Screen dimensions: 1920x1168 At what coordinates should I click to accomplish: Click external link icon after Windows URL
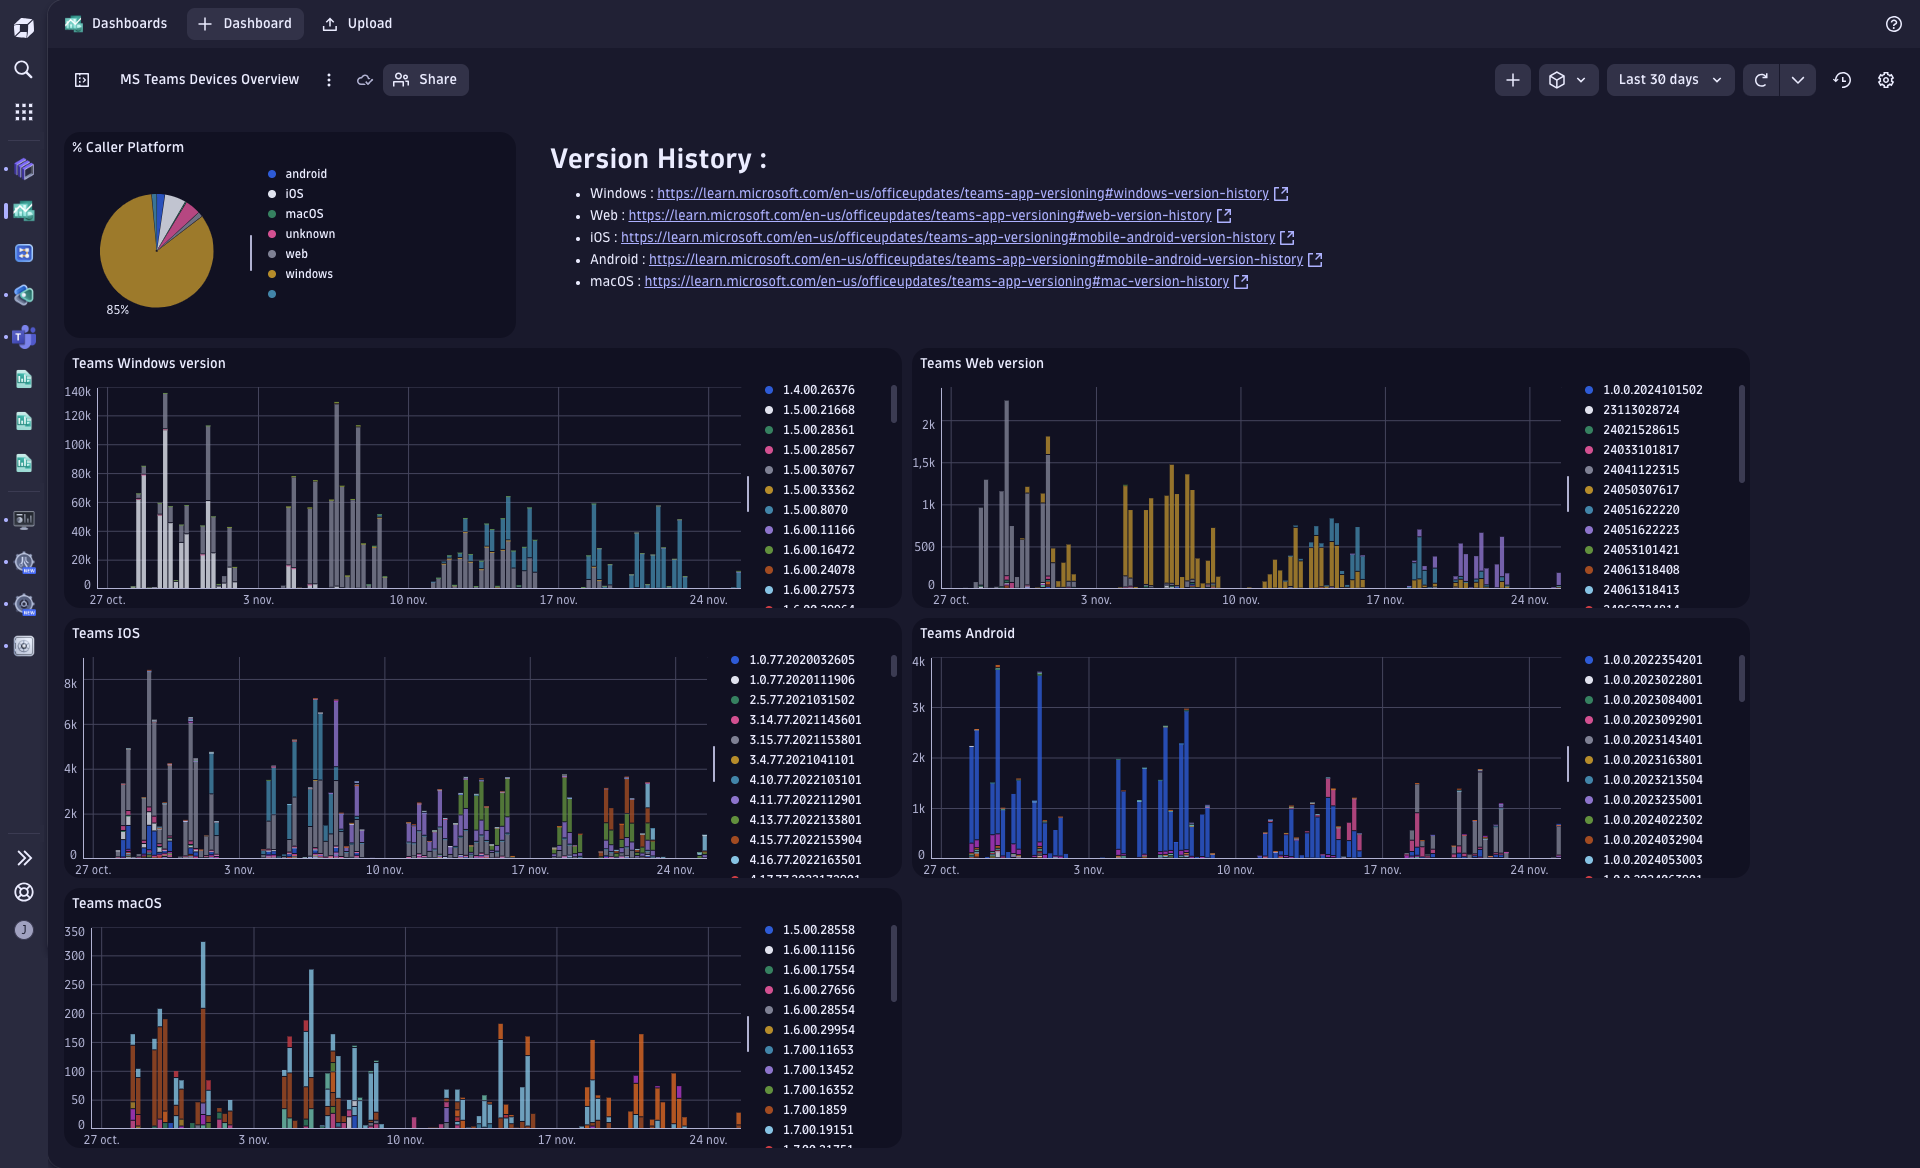(1281, 194)
